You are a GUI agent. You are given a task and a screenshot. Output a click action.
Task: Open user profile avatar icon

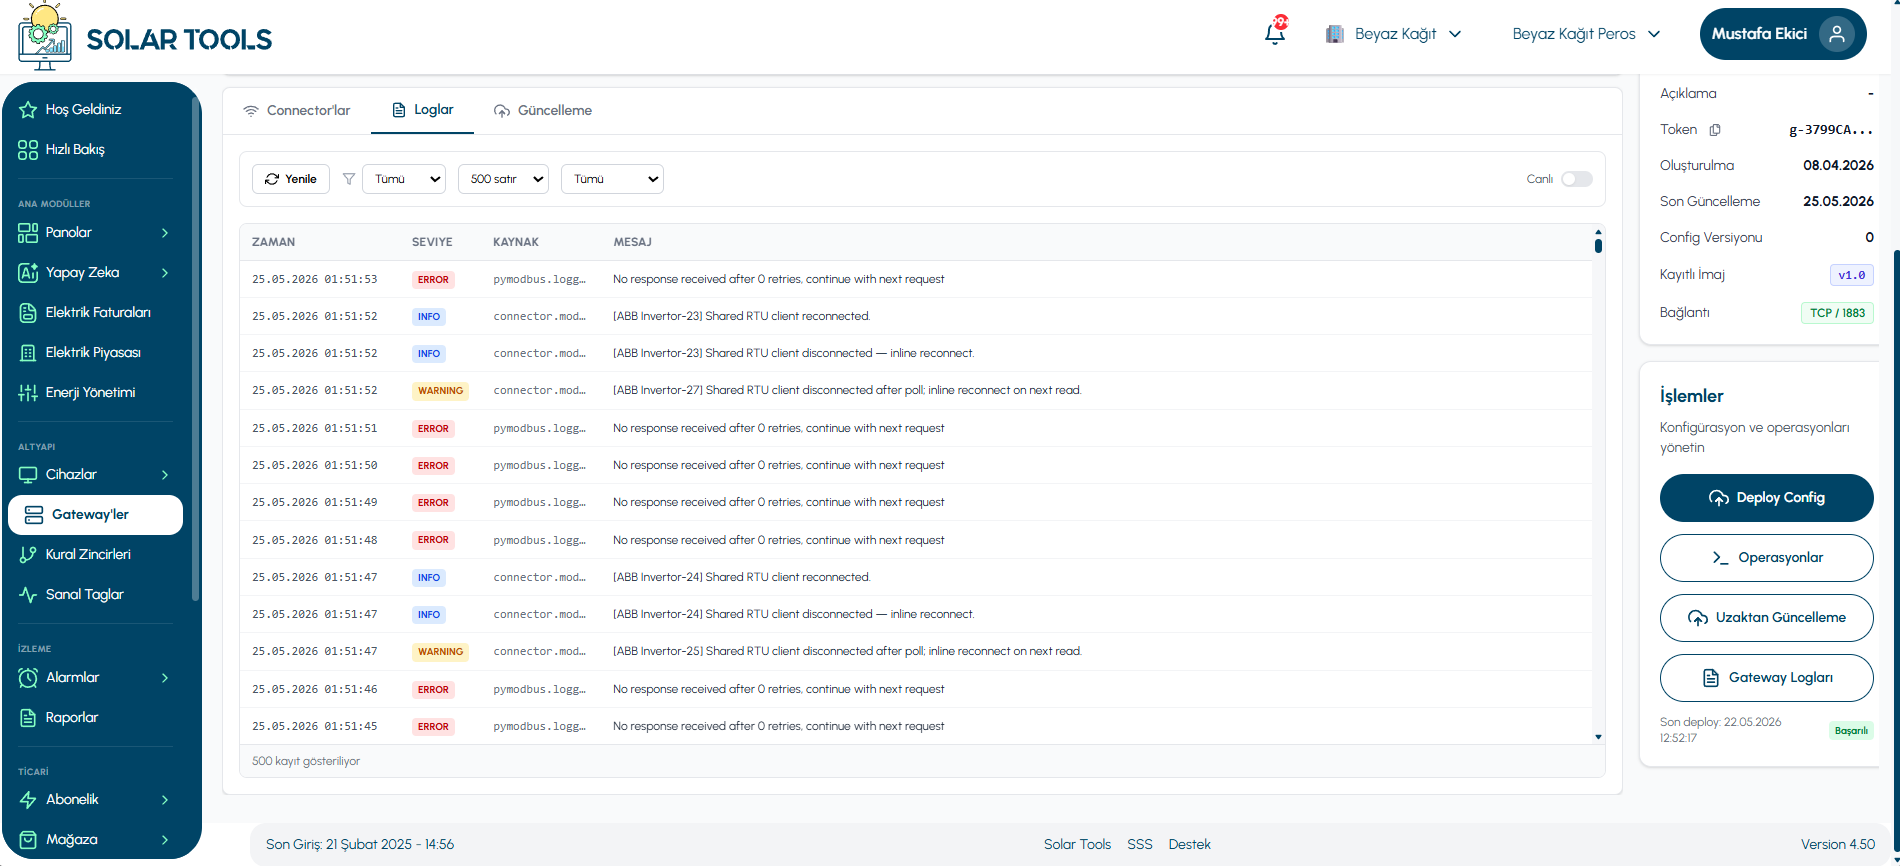tap(1837, 34)
